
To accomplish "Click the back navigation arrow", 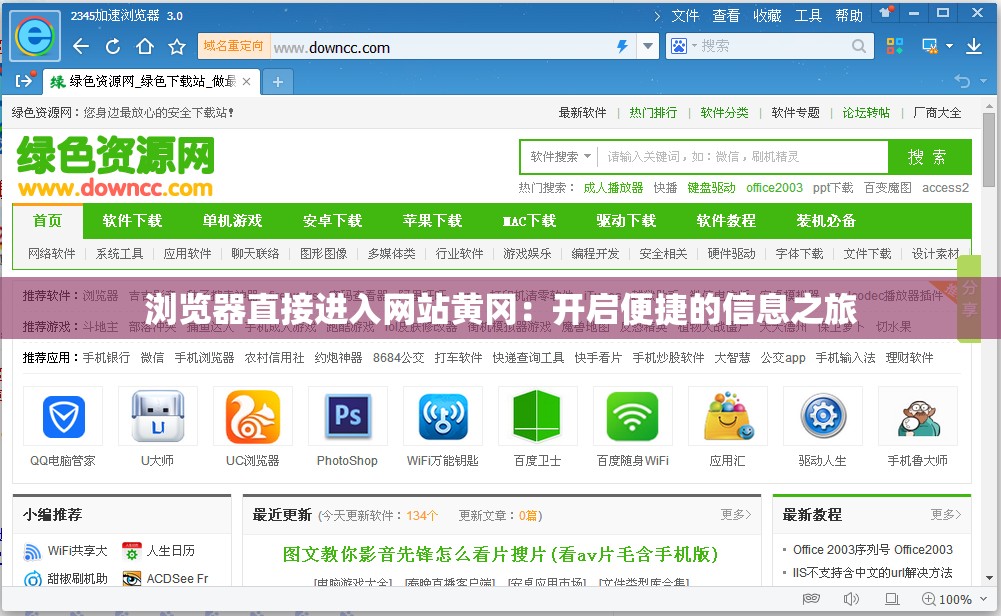I will [x=81, y=46].
